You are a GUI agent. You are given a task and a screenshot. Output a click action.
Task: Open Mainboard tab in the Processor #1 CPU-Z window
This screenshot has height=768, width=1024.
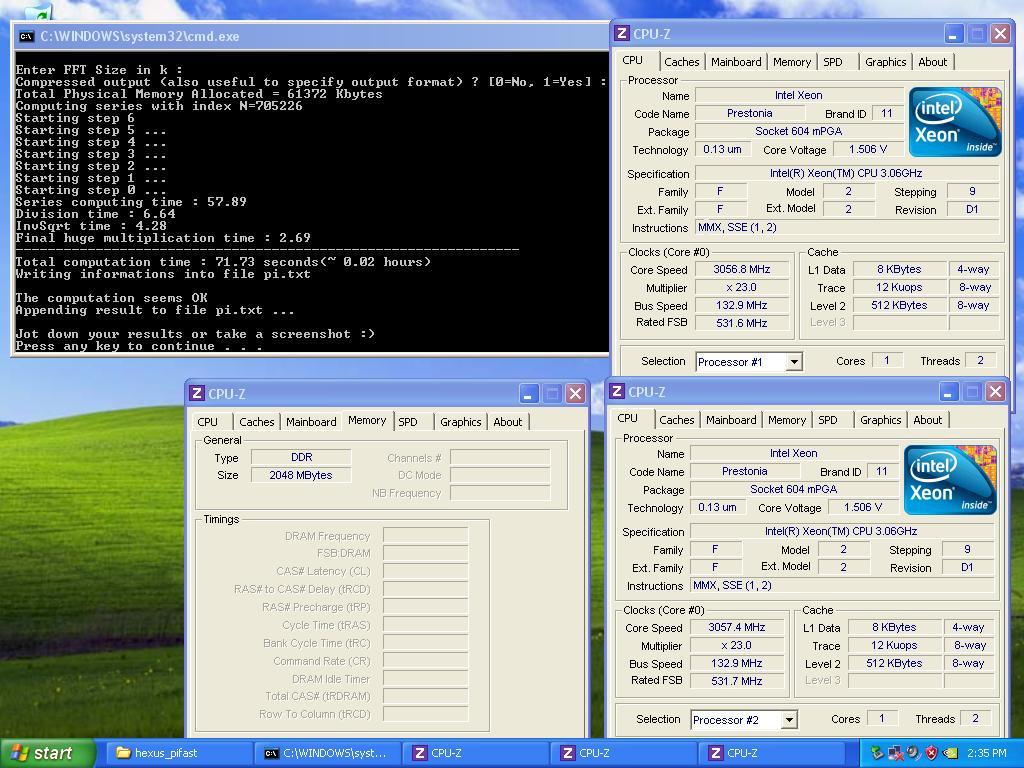736,62
